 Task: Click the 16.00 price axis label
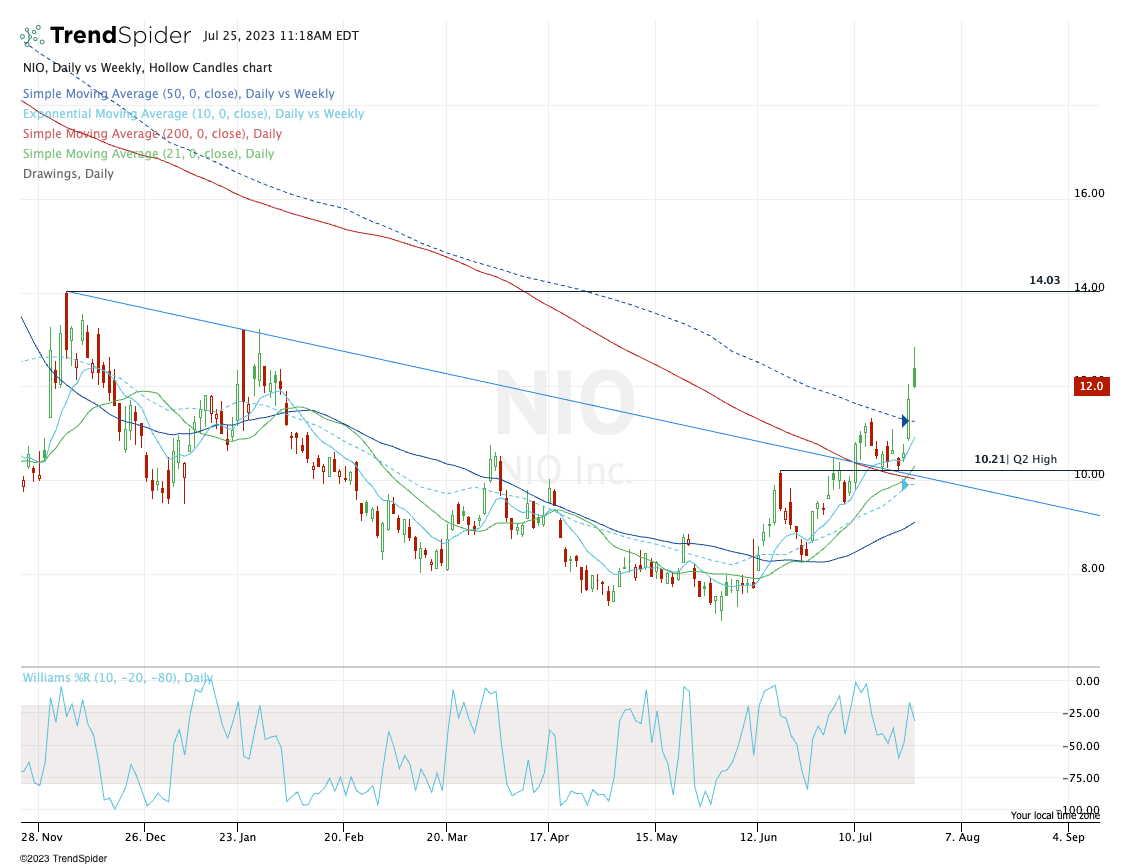coord(1089,193)
